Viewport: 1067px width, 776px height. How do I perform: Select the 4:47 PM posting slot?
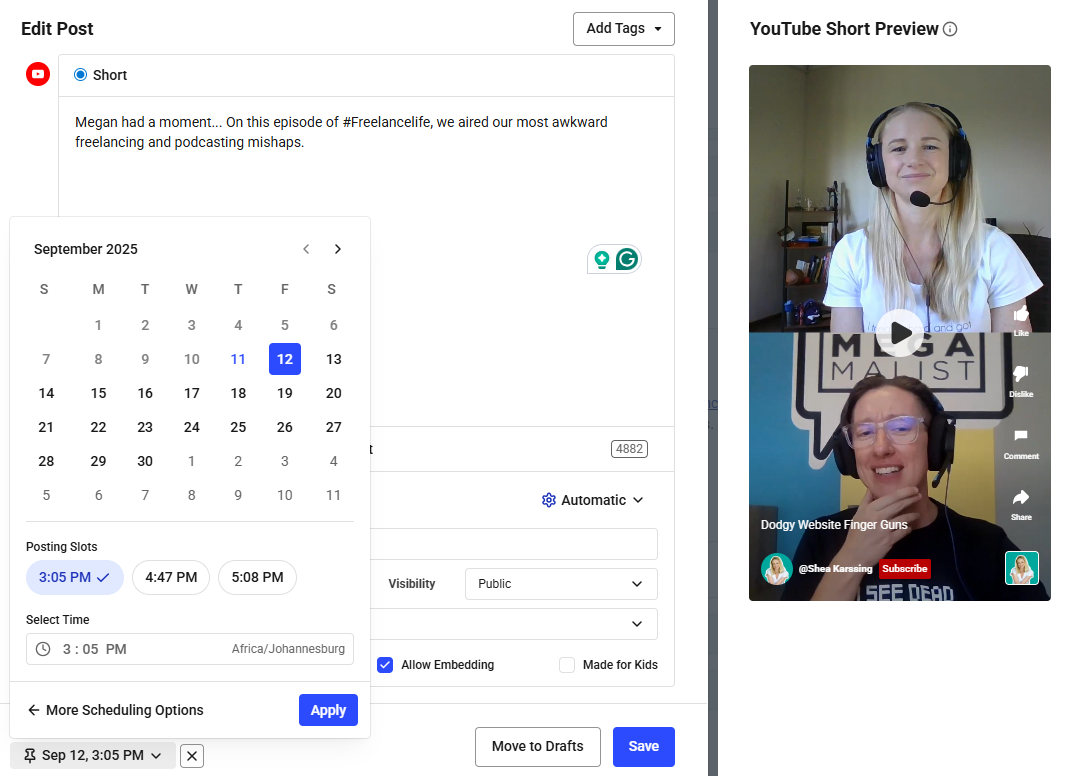(170, 577)
